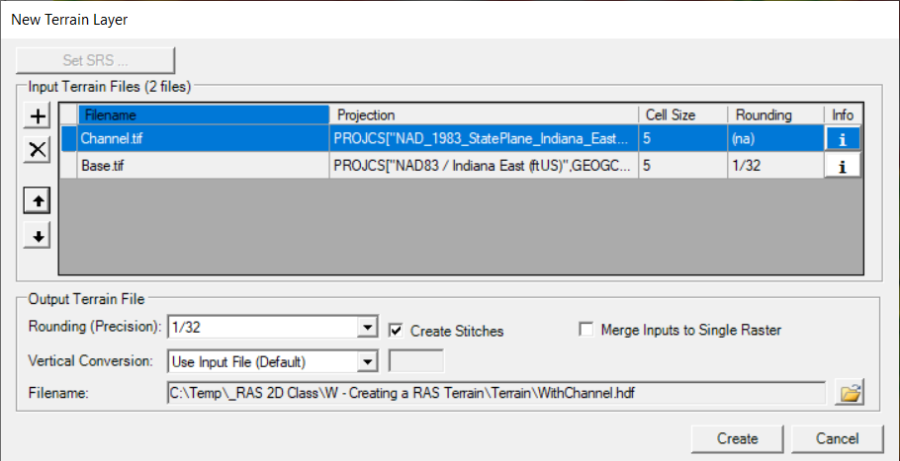Open info for Base.tif

point(842,166)
